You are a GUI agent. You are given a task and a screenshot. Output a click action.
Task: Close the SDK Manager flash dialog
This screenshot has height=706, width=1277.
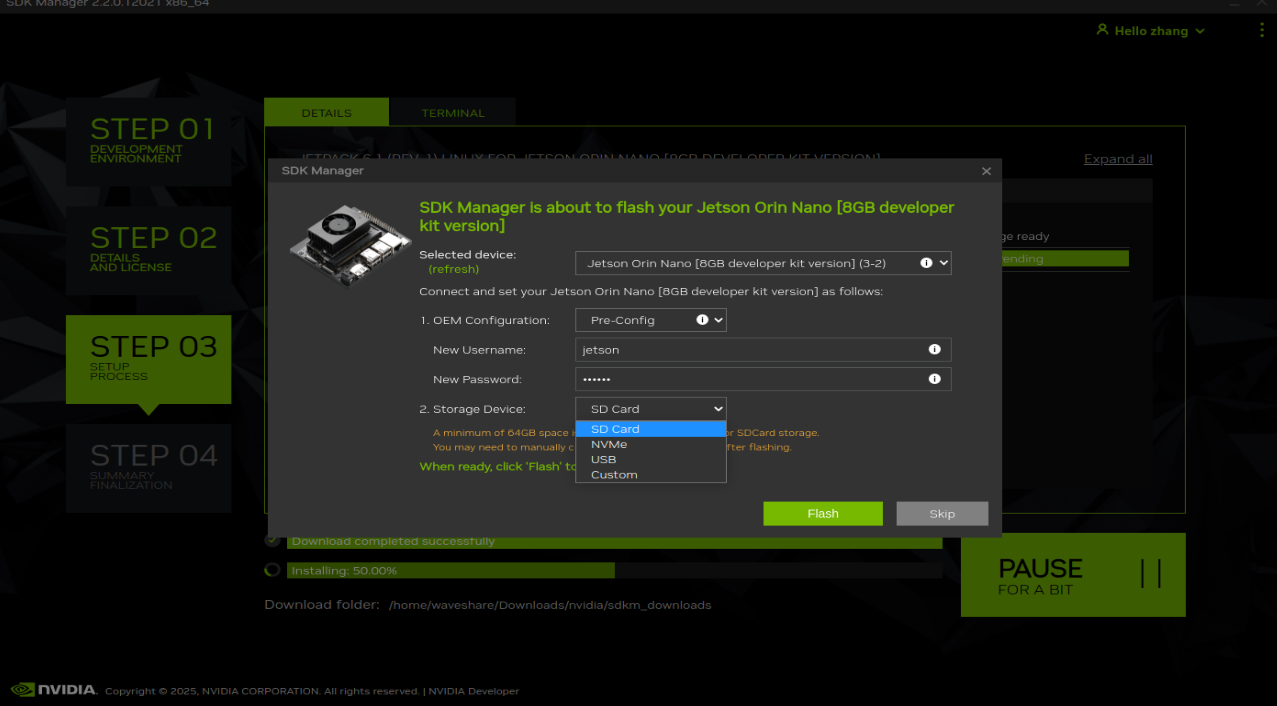click(x=986, y=171)
